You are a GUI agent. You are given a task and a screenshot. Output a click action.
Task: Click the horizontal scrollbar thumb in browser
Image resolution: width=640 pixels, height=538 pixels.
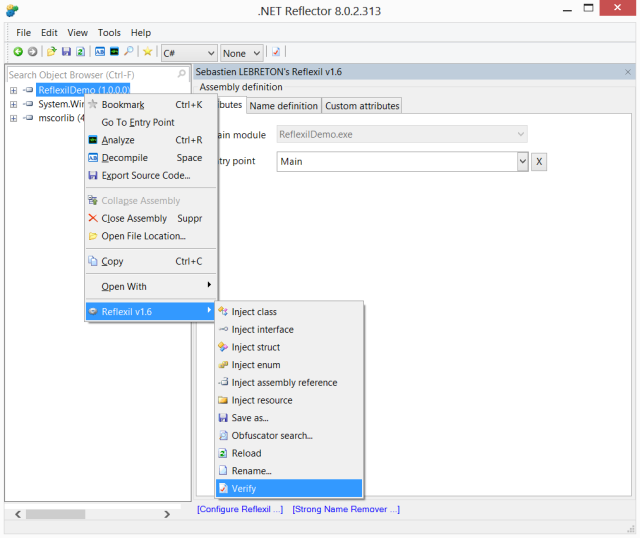[x=56, y=514]
